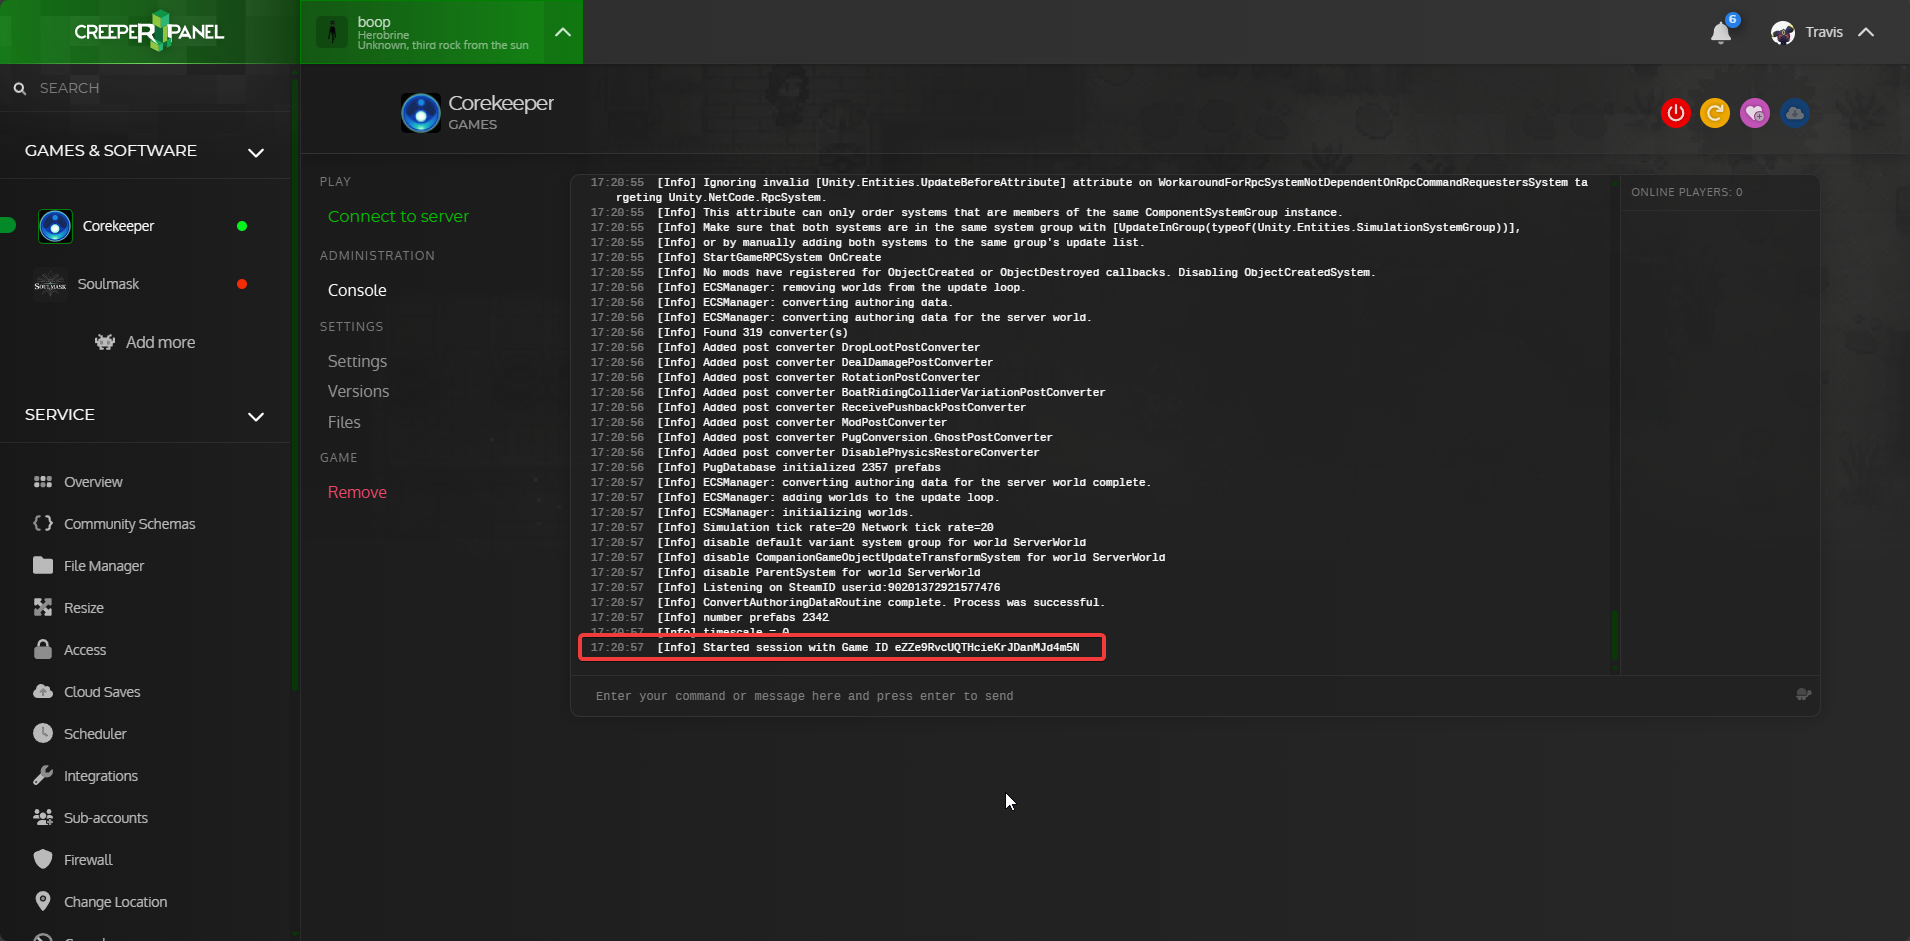
Task: Open the Files page
Action: click(344, 422)
